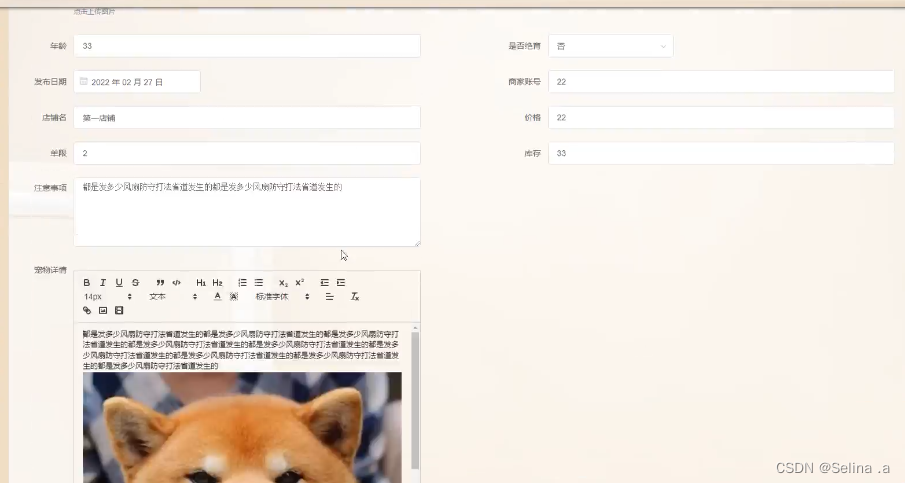Select the Shiba dog image in editor

point(242,427)
